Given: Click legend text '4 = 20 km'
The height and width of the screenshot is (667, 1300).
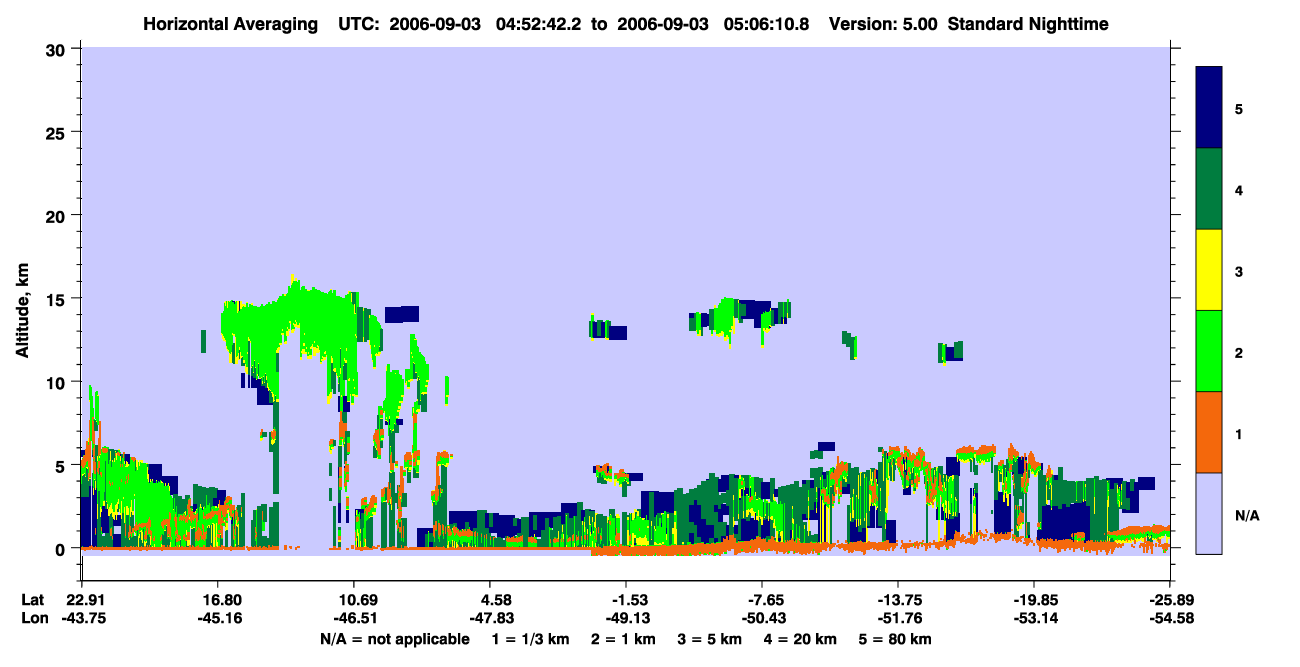Looking at the screenshot, I should [802, 639].
